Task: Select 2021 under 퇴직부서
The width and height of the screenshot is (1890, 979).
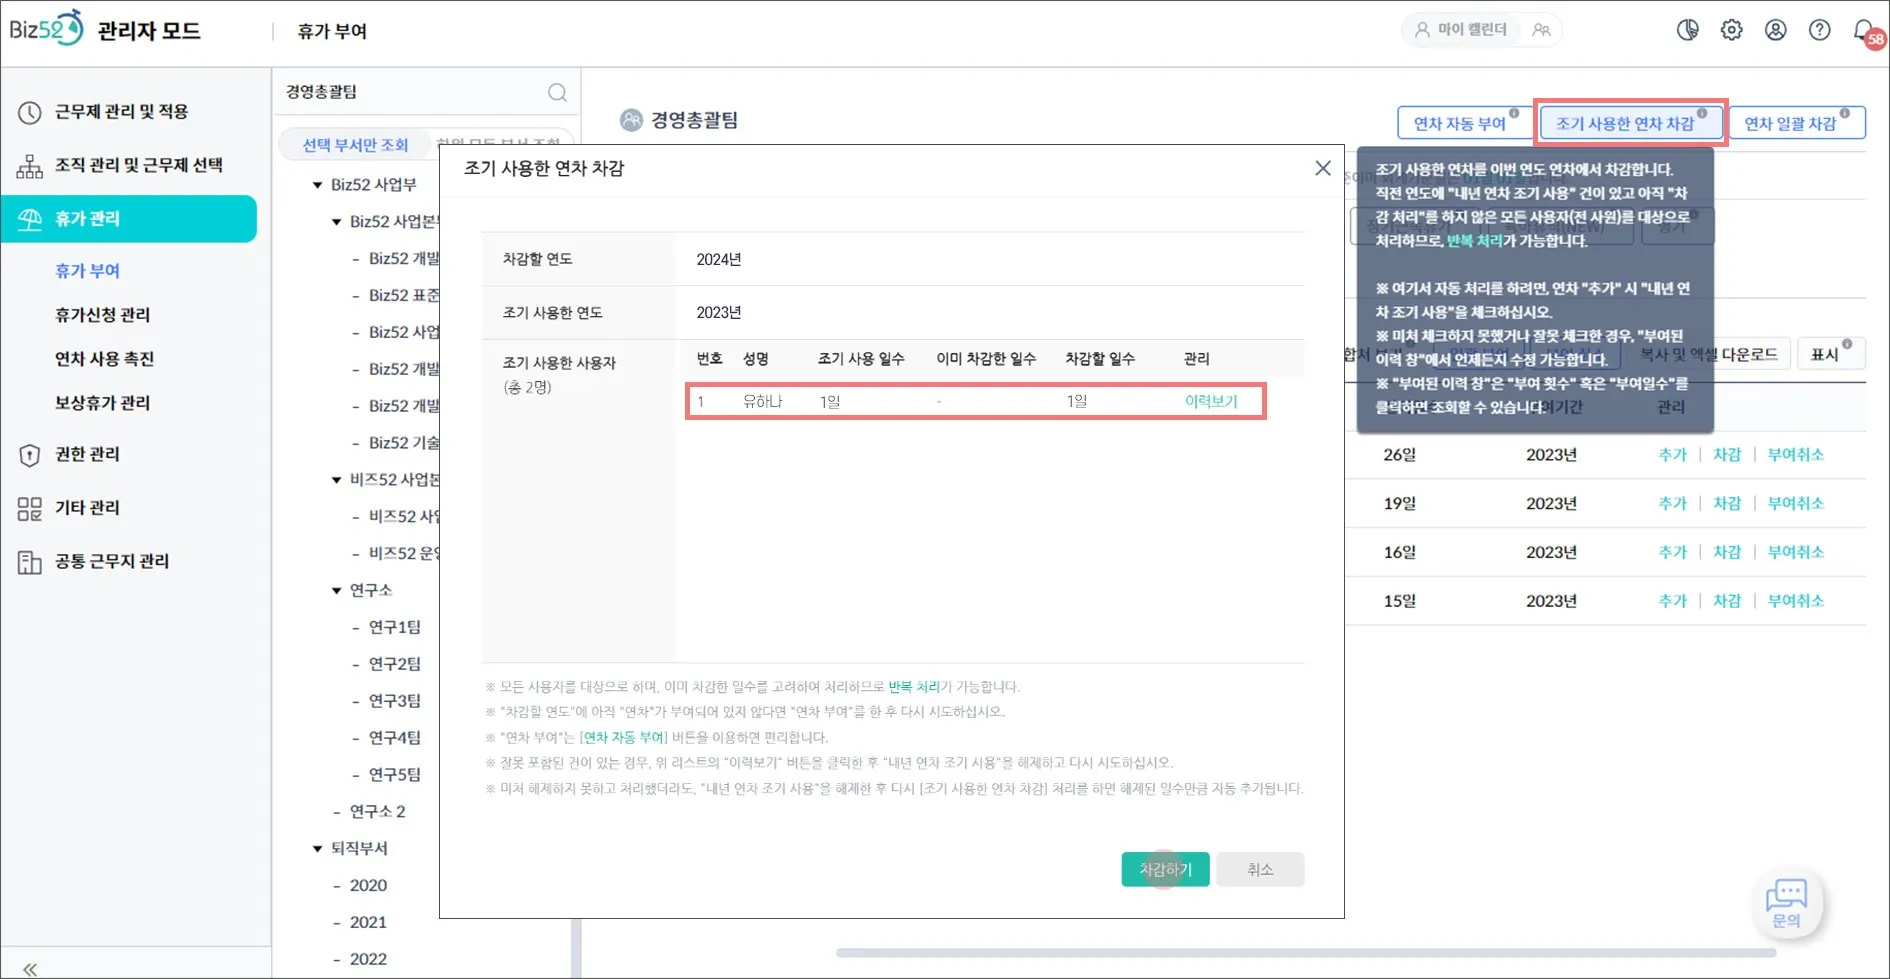Action: (368, 923)
